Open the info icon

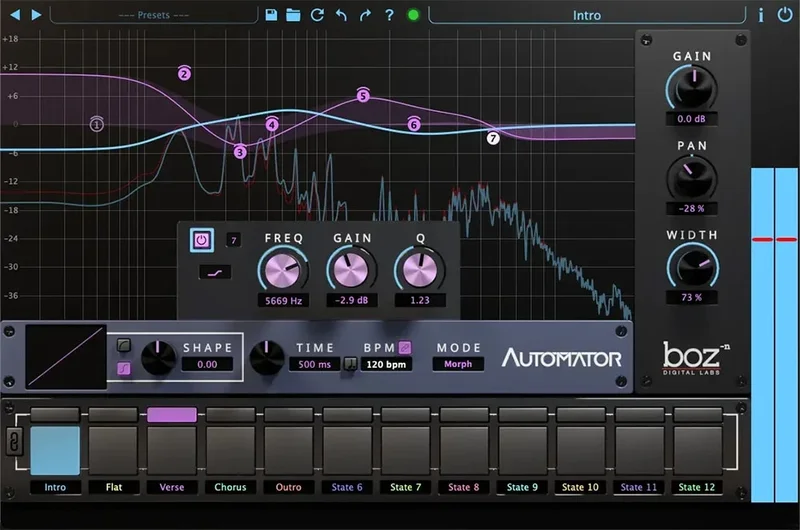click(x=761, y=15)
